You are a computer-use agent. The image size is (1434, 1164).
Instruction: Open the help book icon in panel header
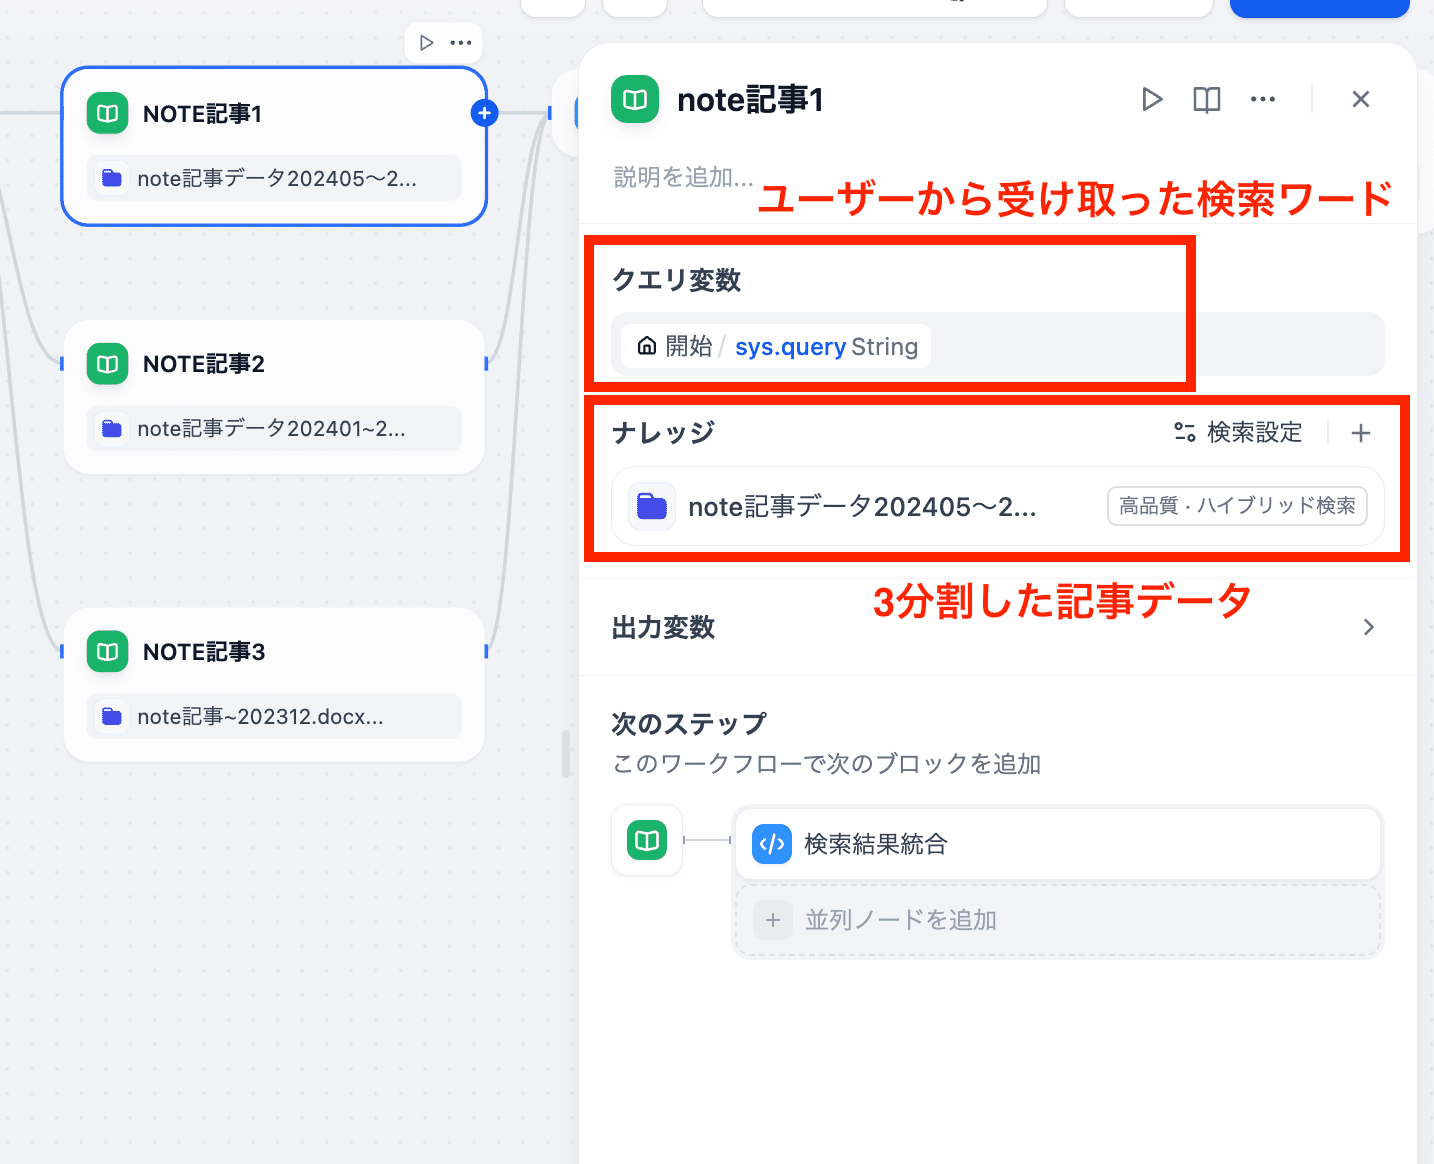(x=1207, y=99)
